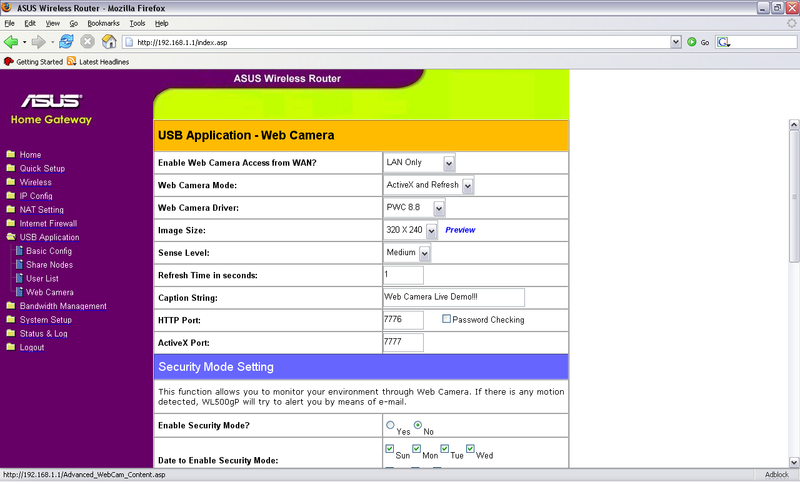Click the USB Application folder icon
Viewport: 800px width, 484px height.
(x=10, y=238)
